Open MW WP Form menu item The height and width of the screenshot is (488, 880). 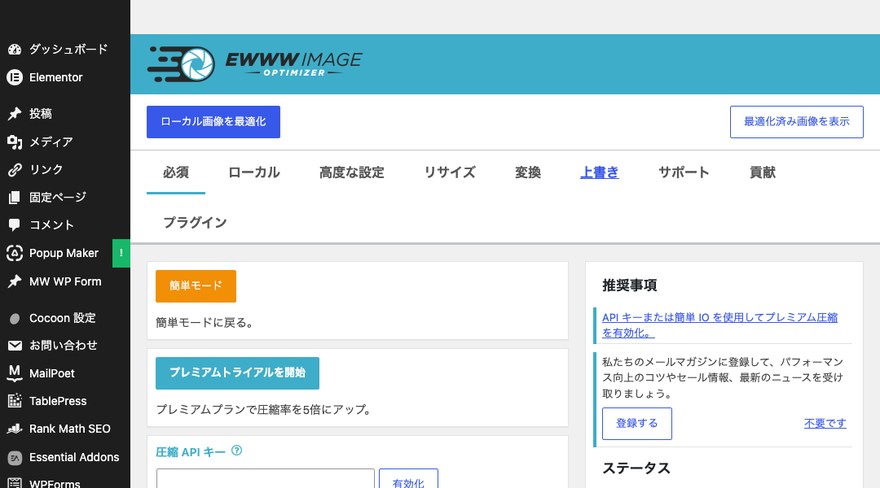pos(65,281)
